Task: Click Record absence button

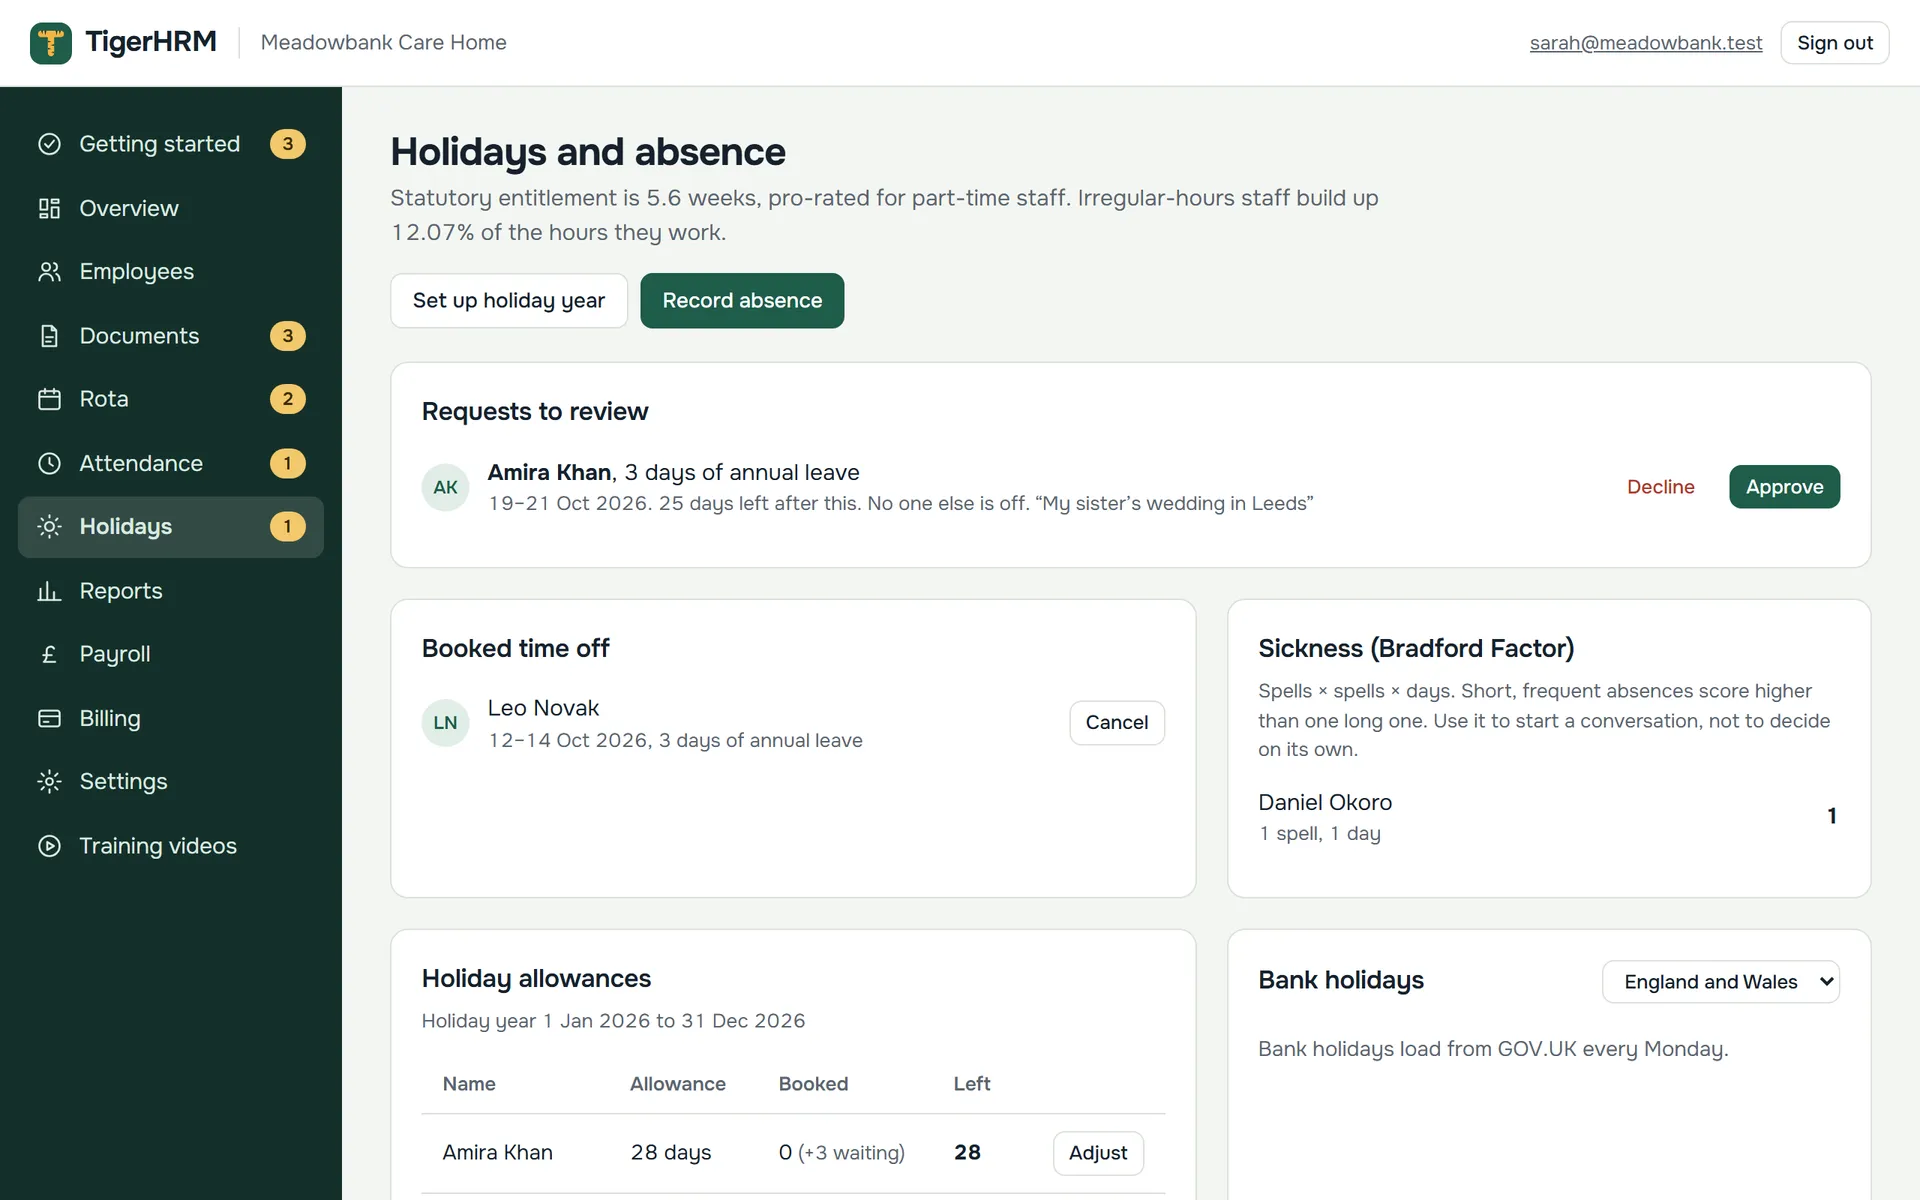Action: [742, 301]
